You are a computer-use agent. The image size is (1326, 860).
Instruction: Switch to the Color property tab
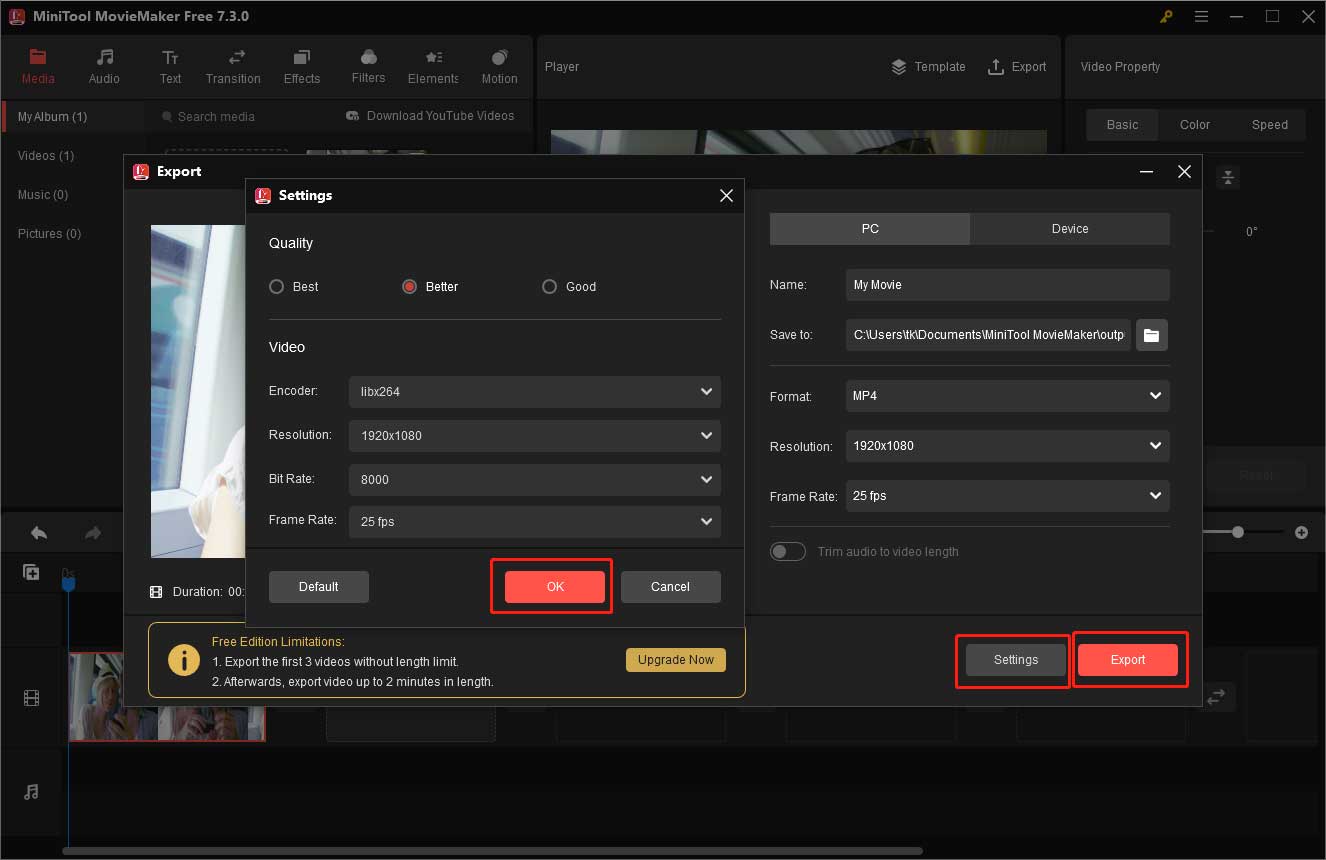[x=1195, y=125]
